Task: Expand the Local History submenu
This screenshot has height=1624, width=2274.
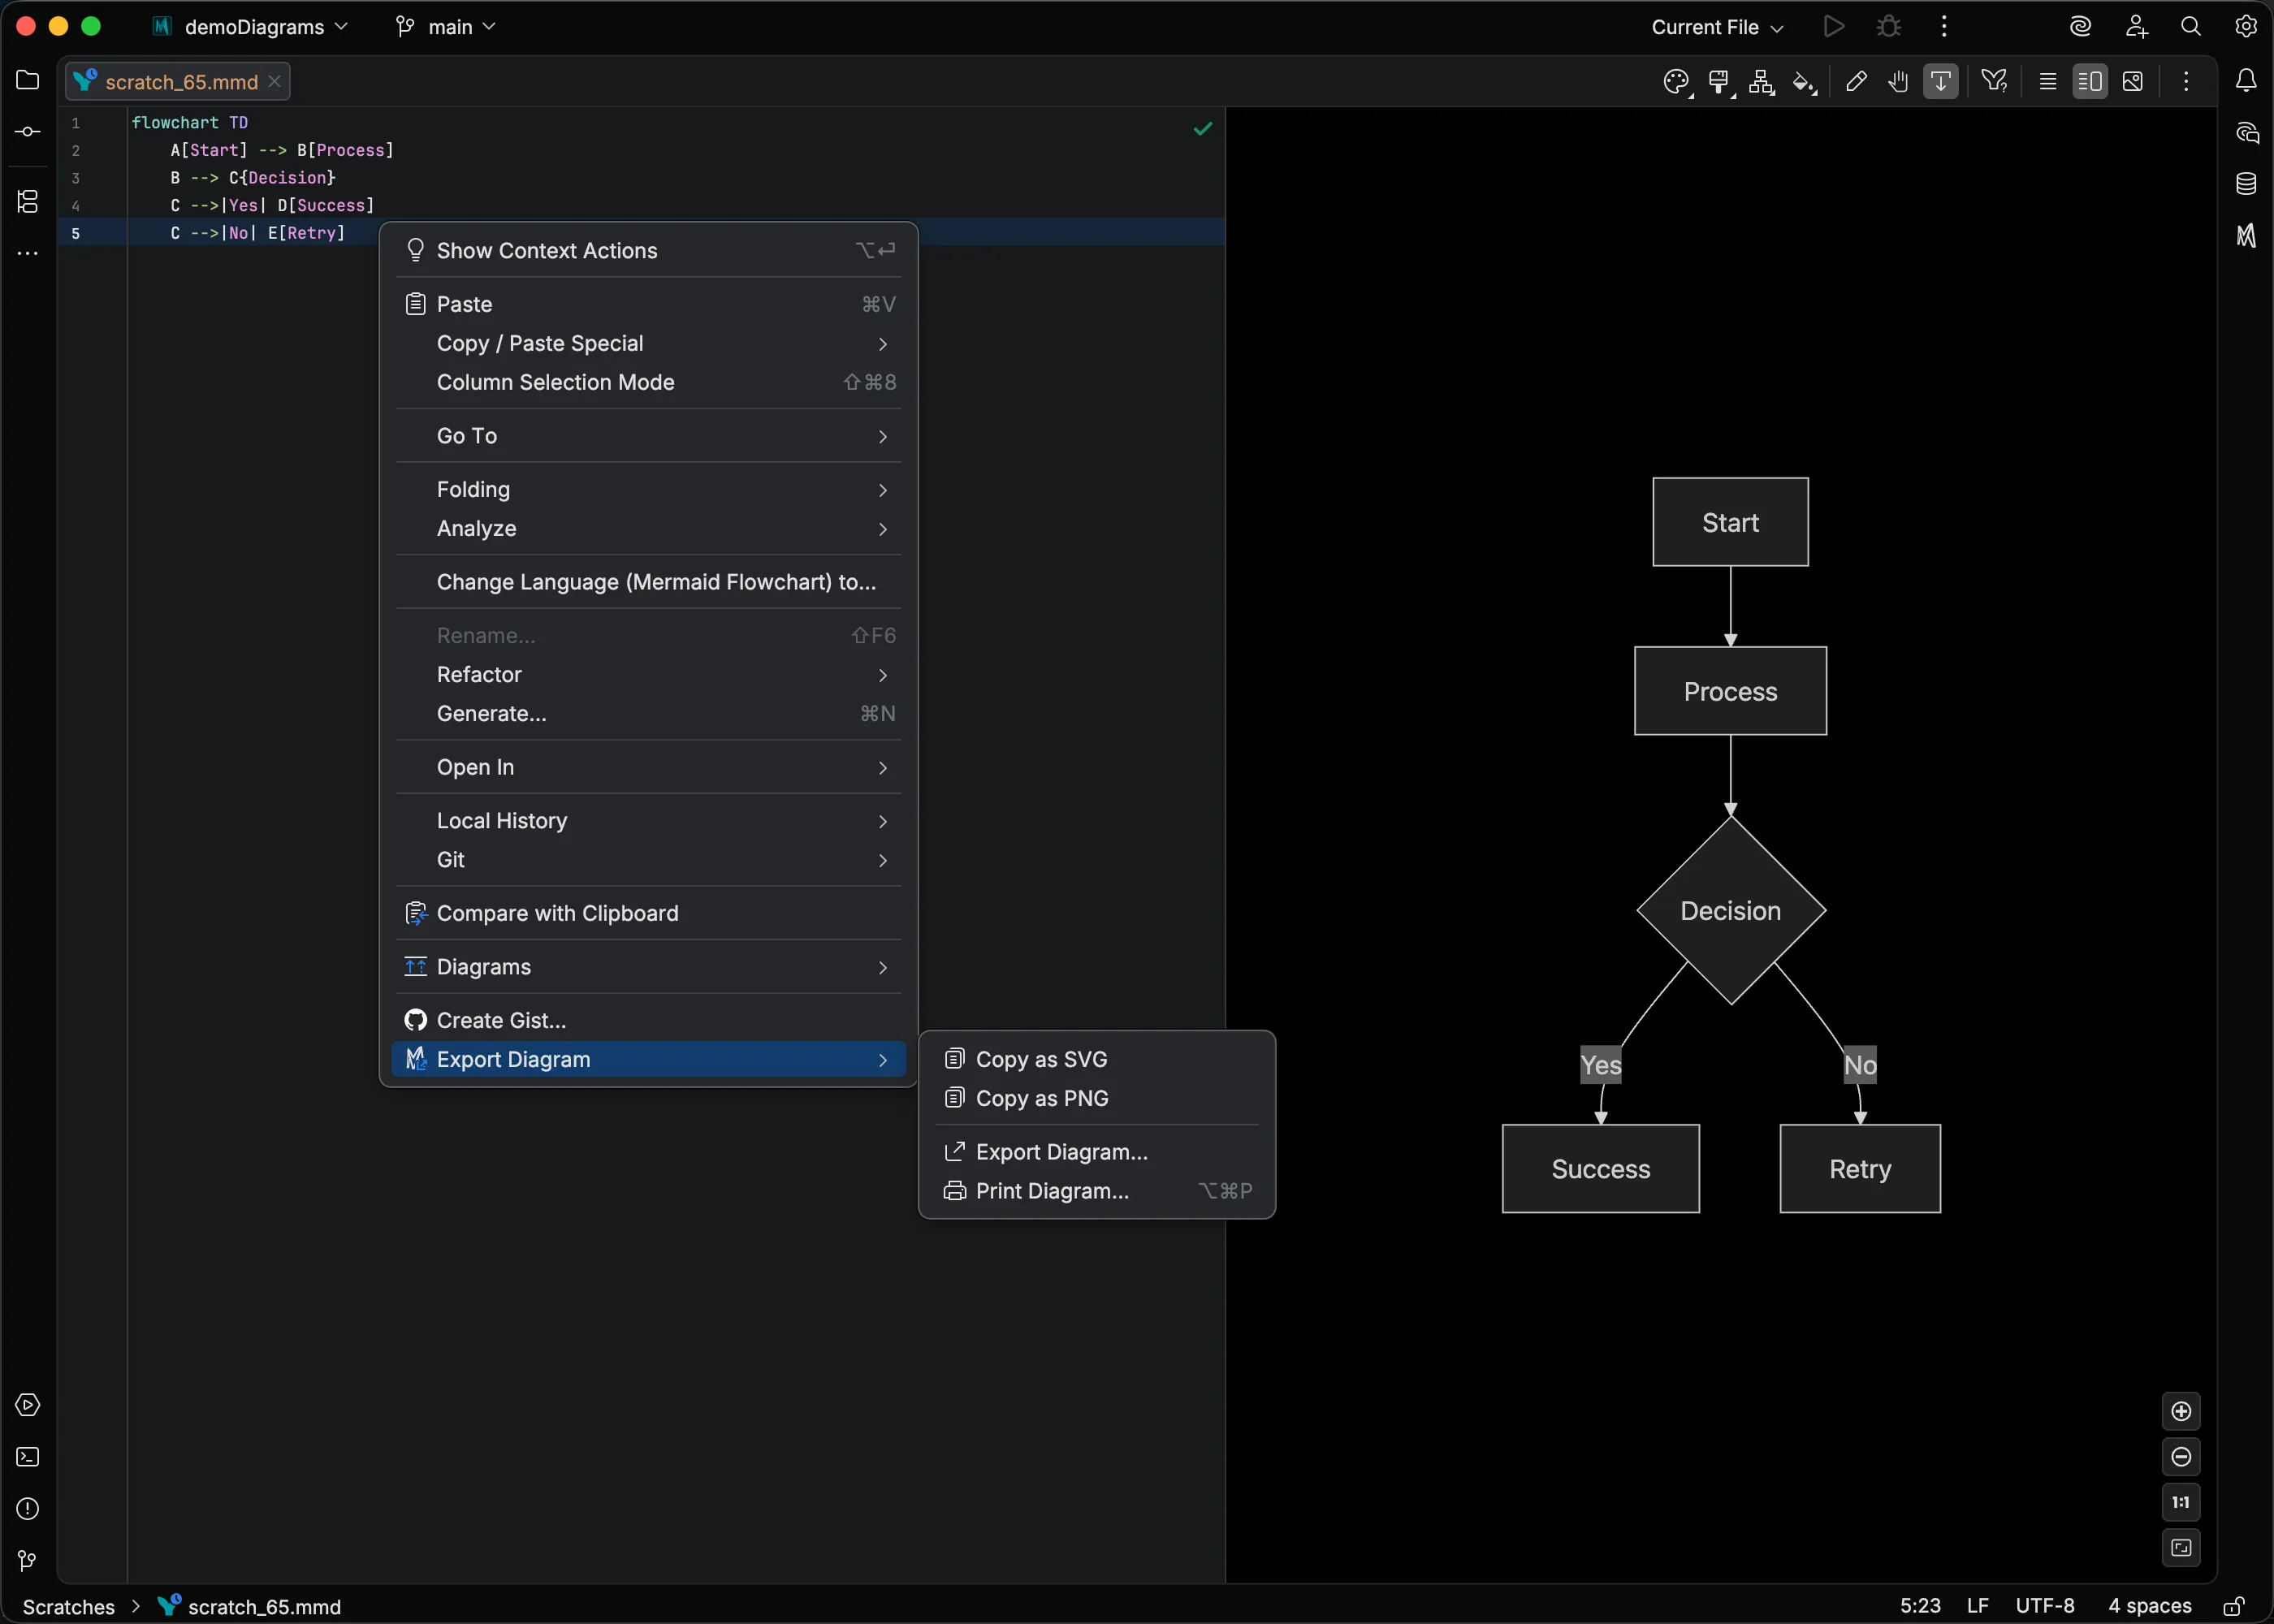Action: 650,821
